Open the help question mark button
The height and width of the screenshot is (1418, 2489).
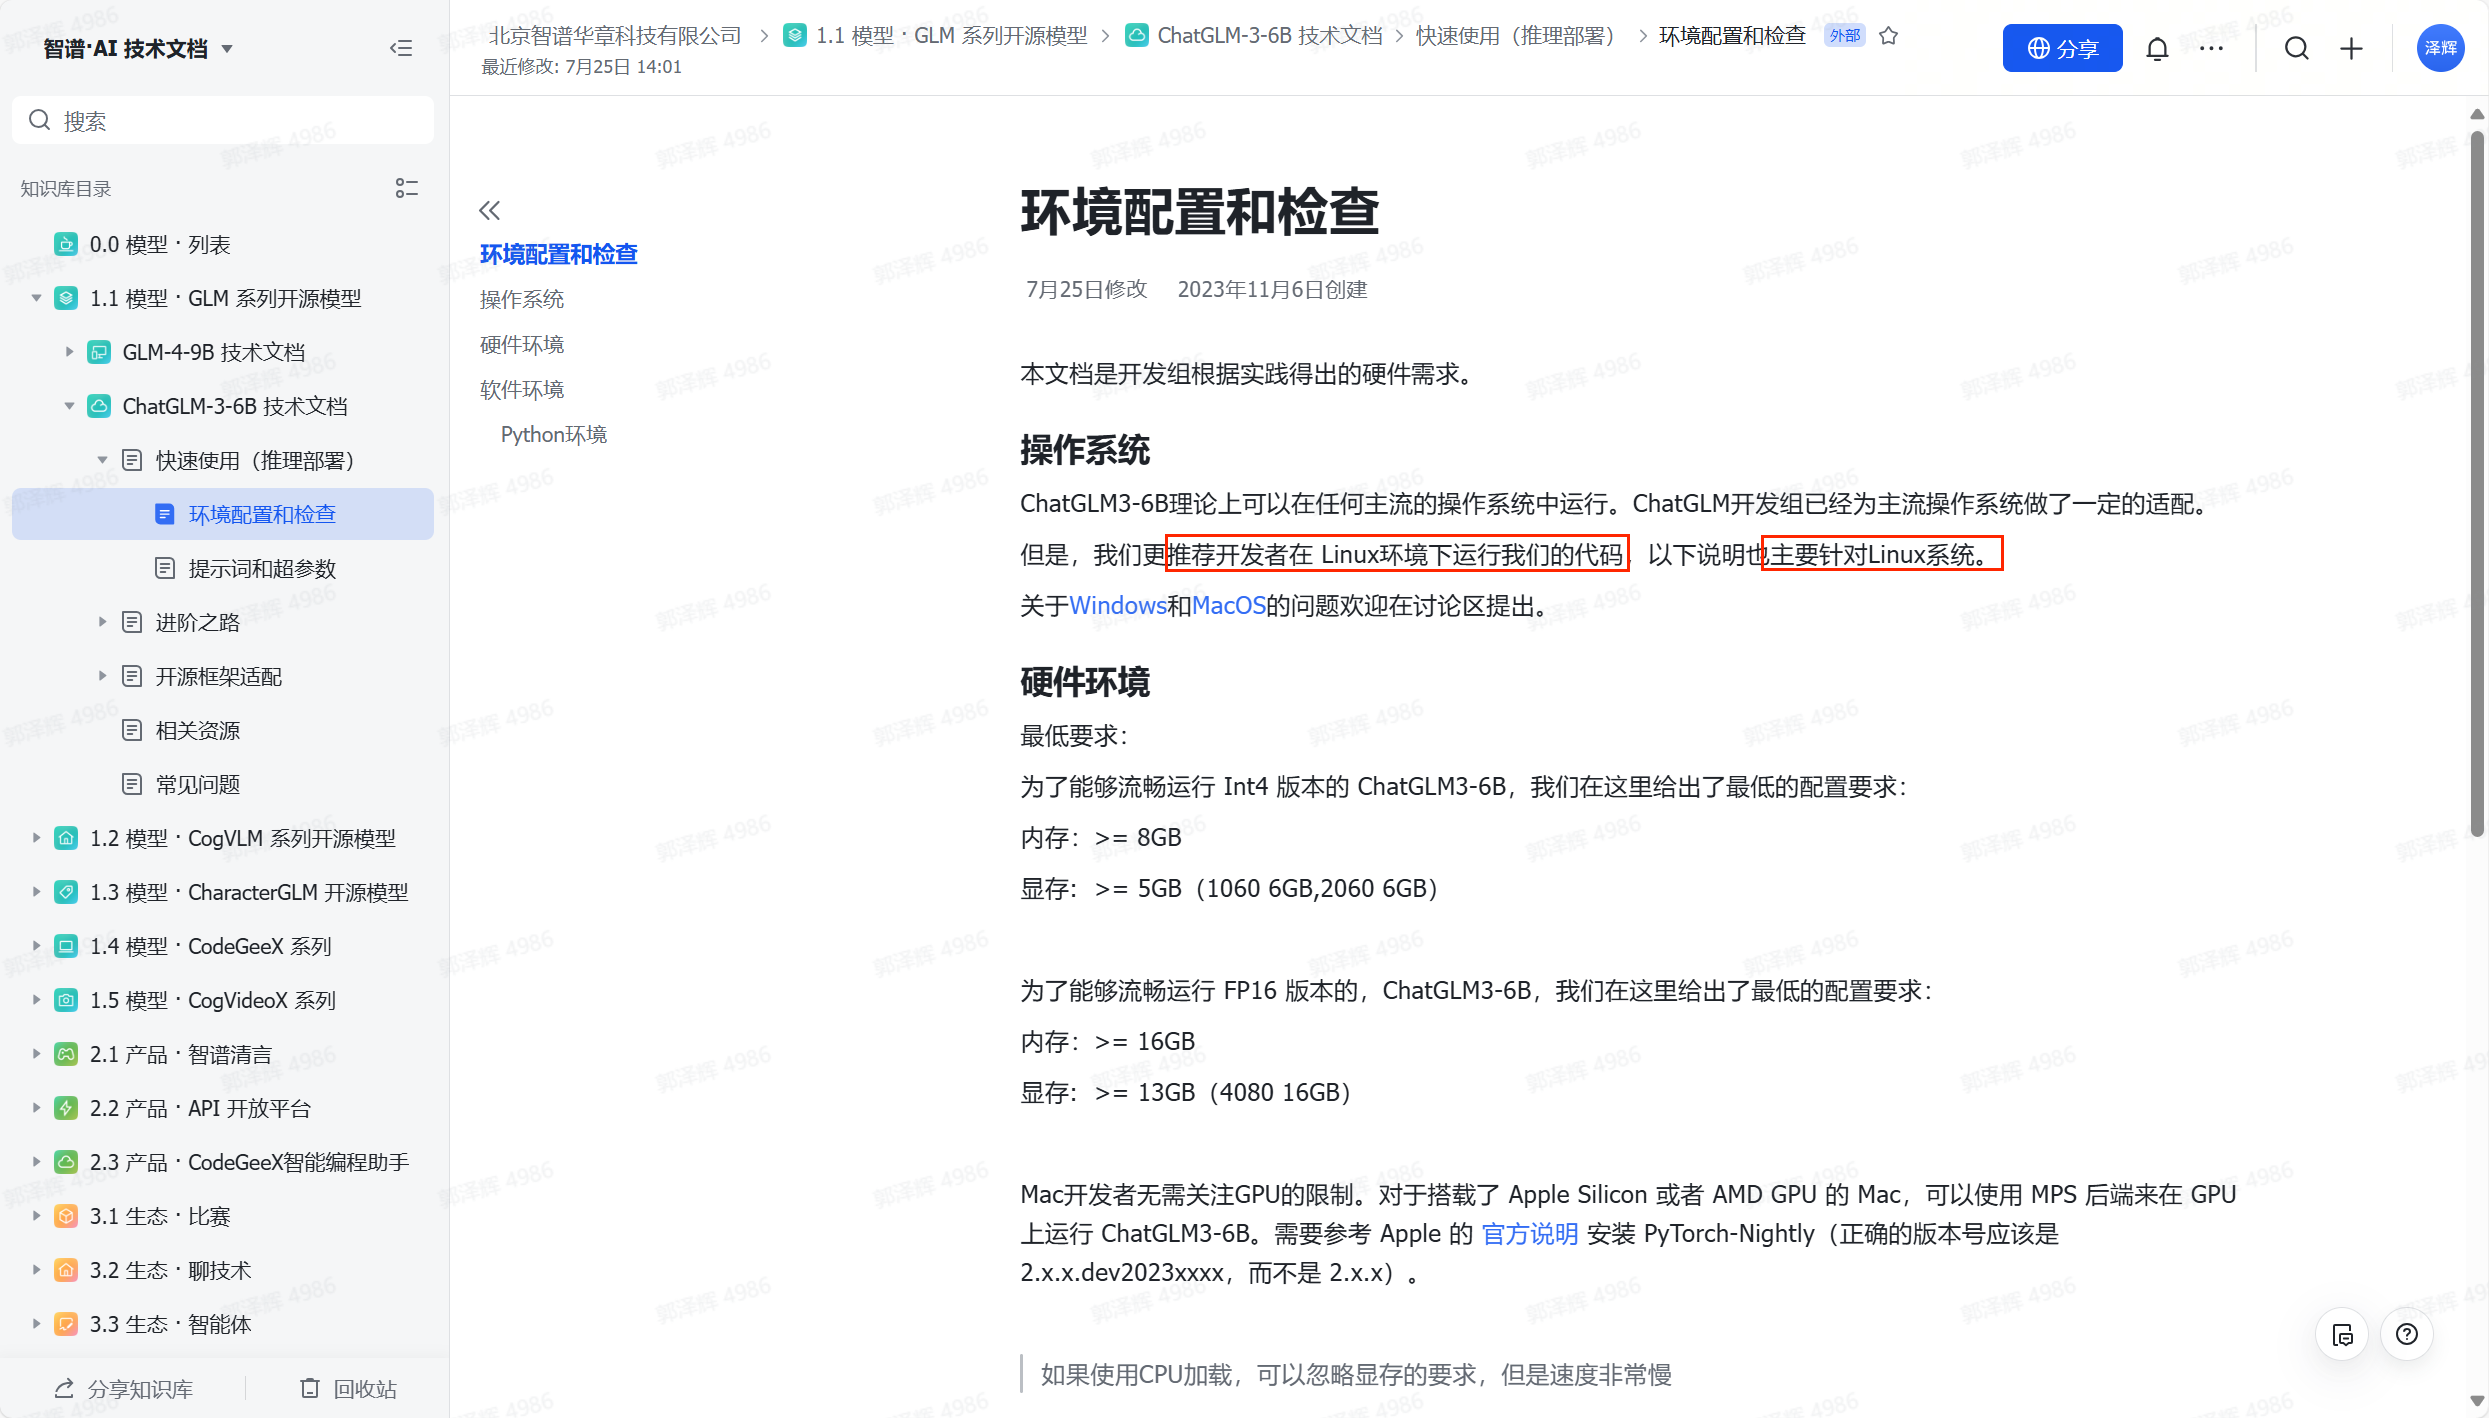click(2406, 1334)
